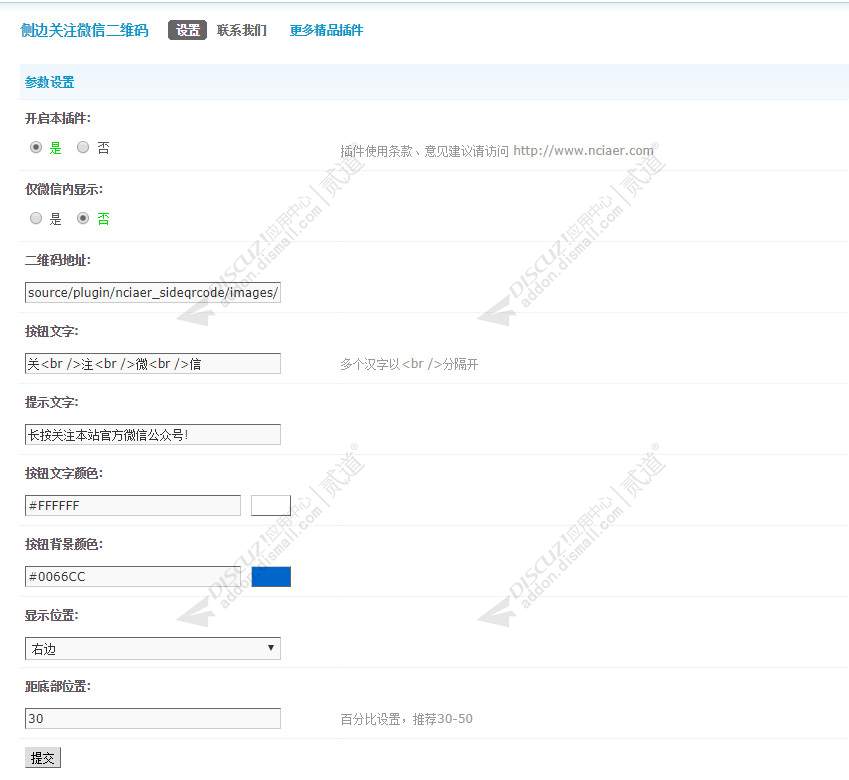Open the 联系我们 tab
Viewport: 849px width, 780px height.
242,30
